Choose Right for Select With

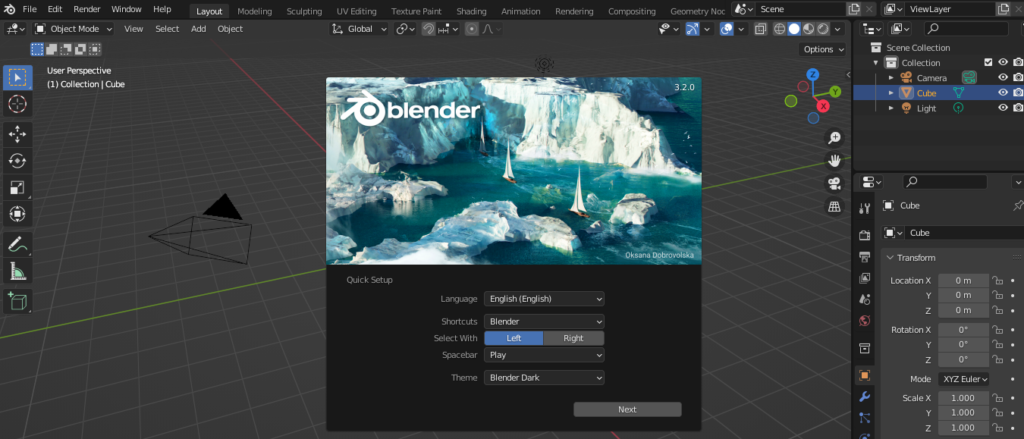(573, 338)
